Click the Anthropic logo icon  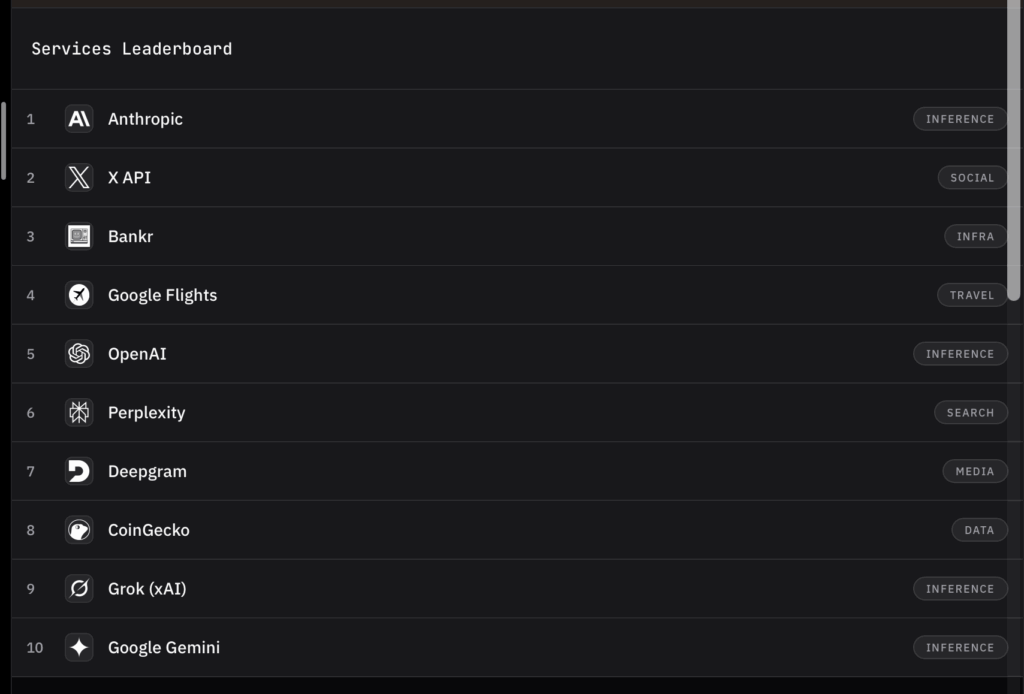(79, 119)
